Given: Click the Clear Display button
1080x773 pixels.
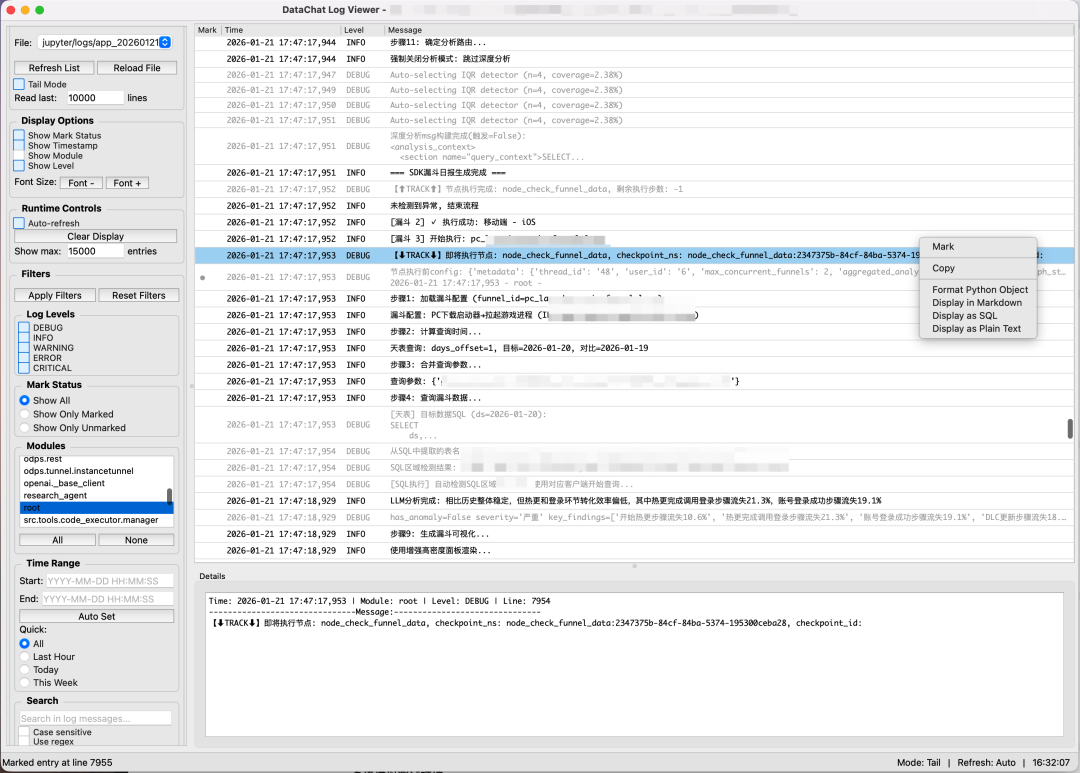Looking at the screenshot, I should coord(96,236).
